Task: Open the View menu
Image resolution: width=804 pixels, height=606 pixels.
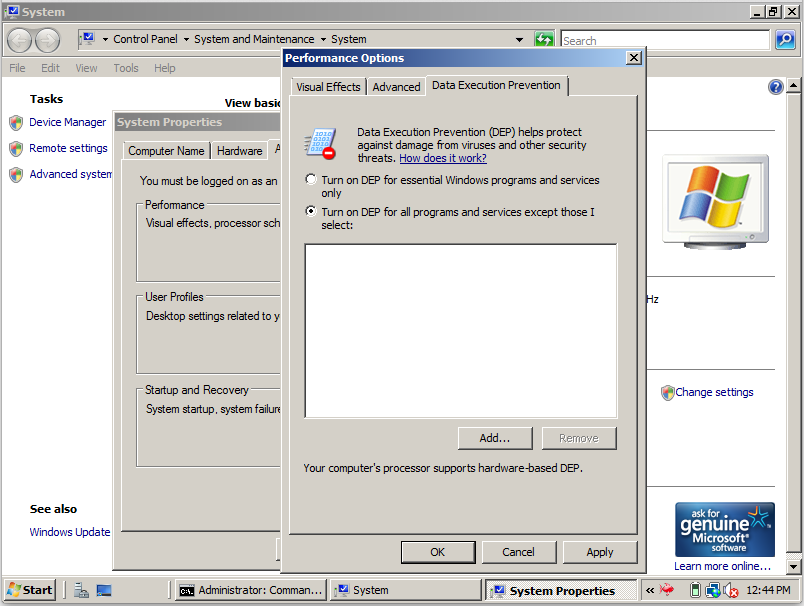Action: (86, 68)
